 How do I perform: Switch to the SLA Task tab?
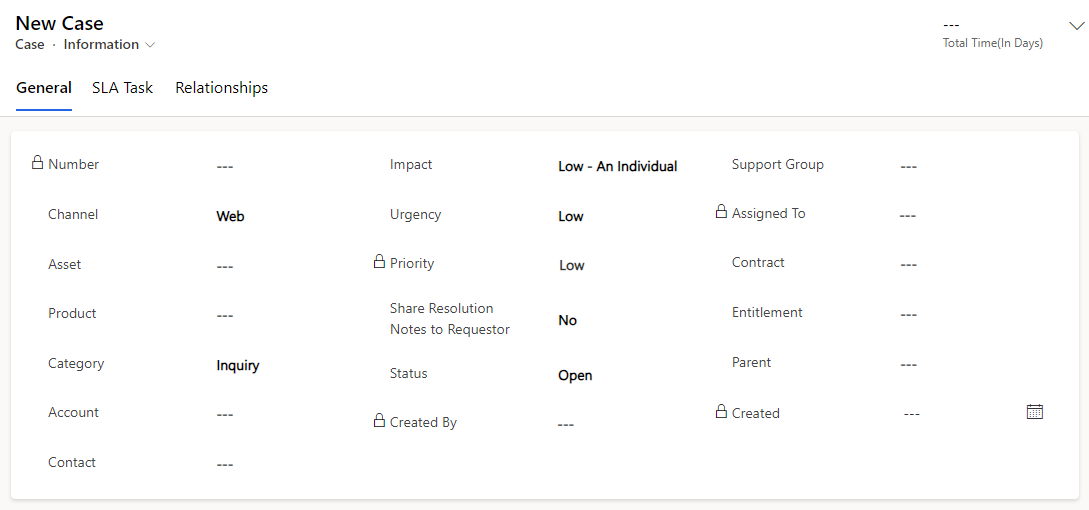point(122,88)
